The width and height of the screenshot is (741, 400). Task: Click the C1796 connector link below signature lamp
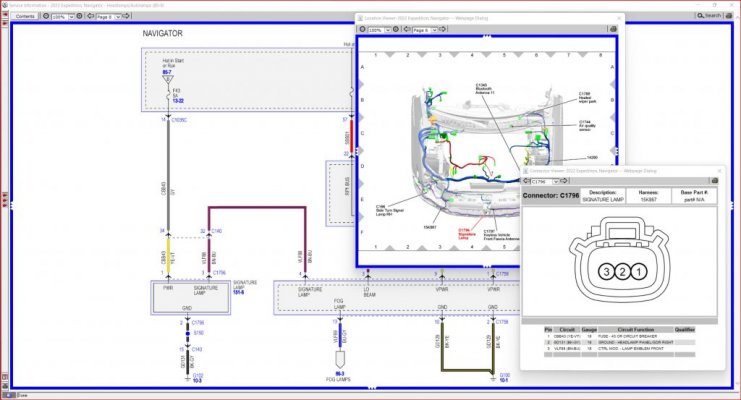pyautogui.click(x=198, y=322)
